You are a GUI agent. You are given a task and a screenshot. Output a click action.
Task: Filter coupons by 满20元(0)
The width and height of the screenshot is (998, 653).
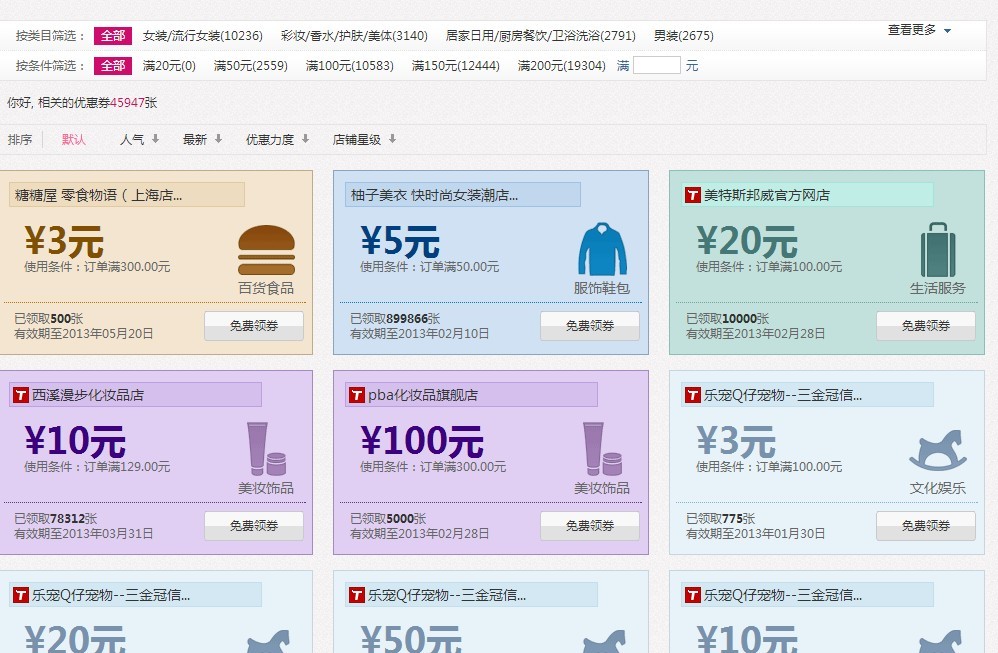coord(169,66)
